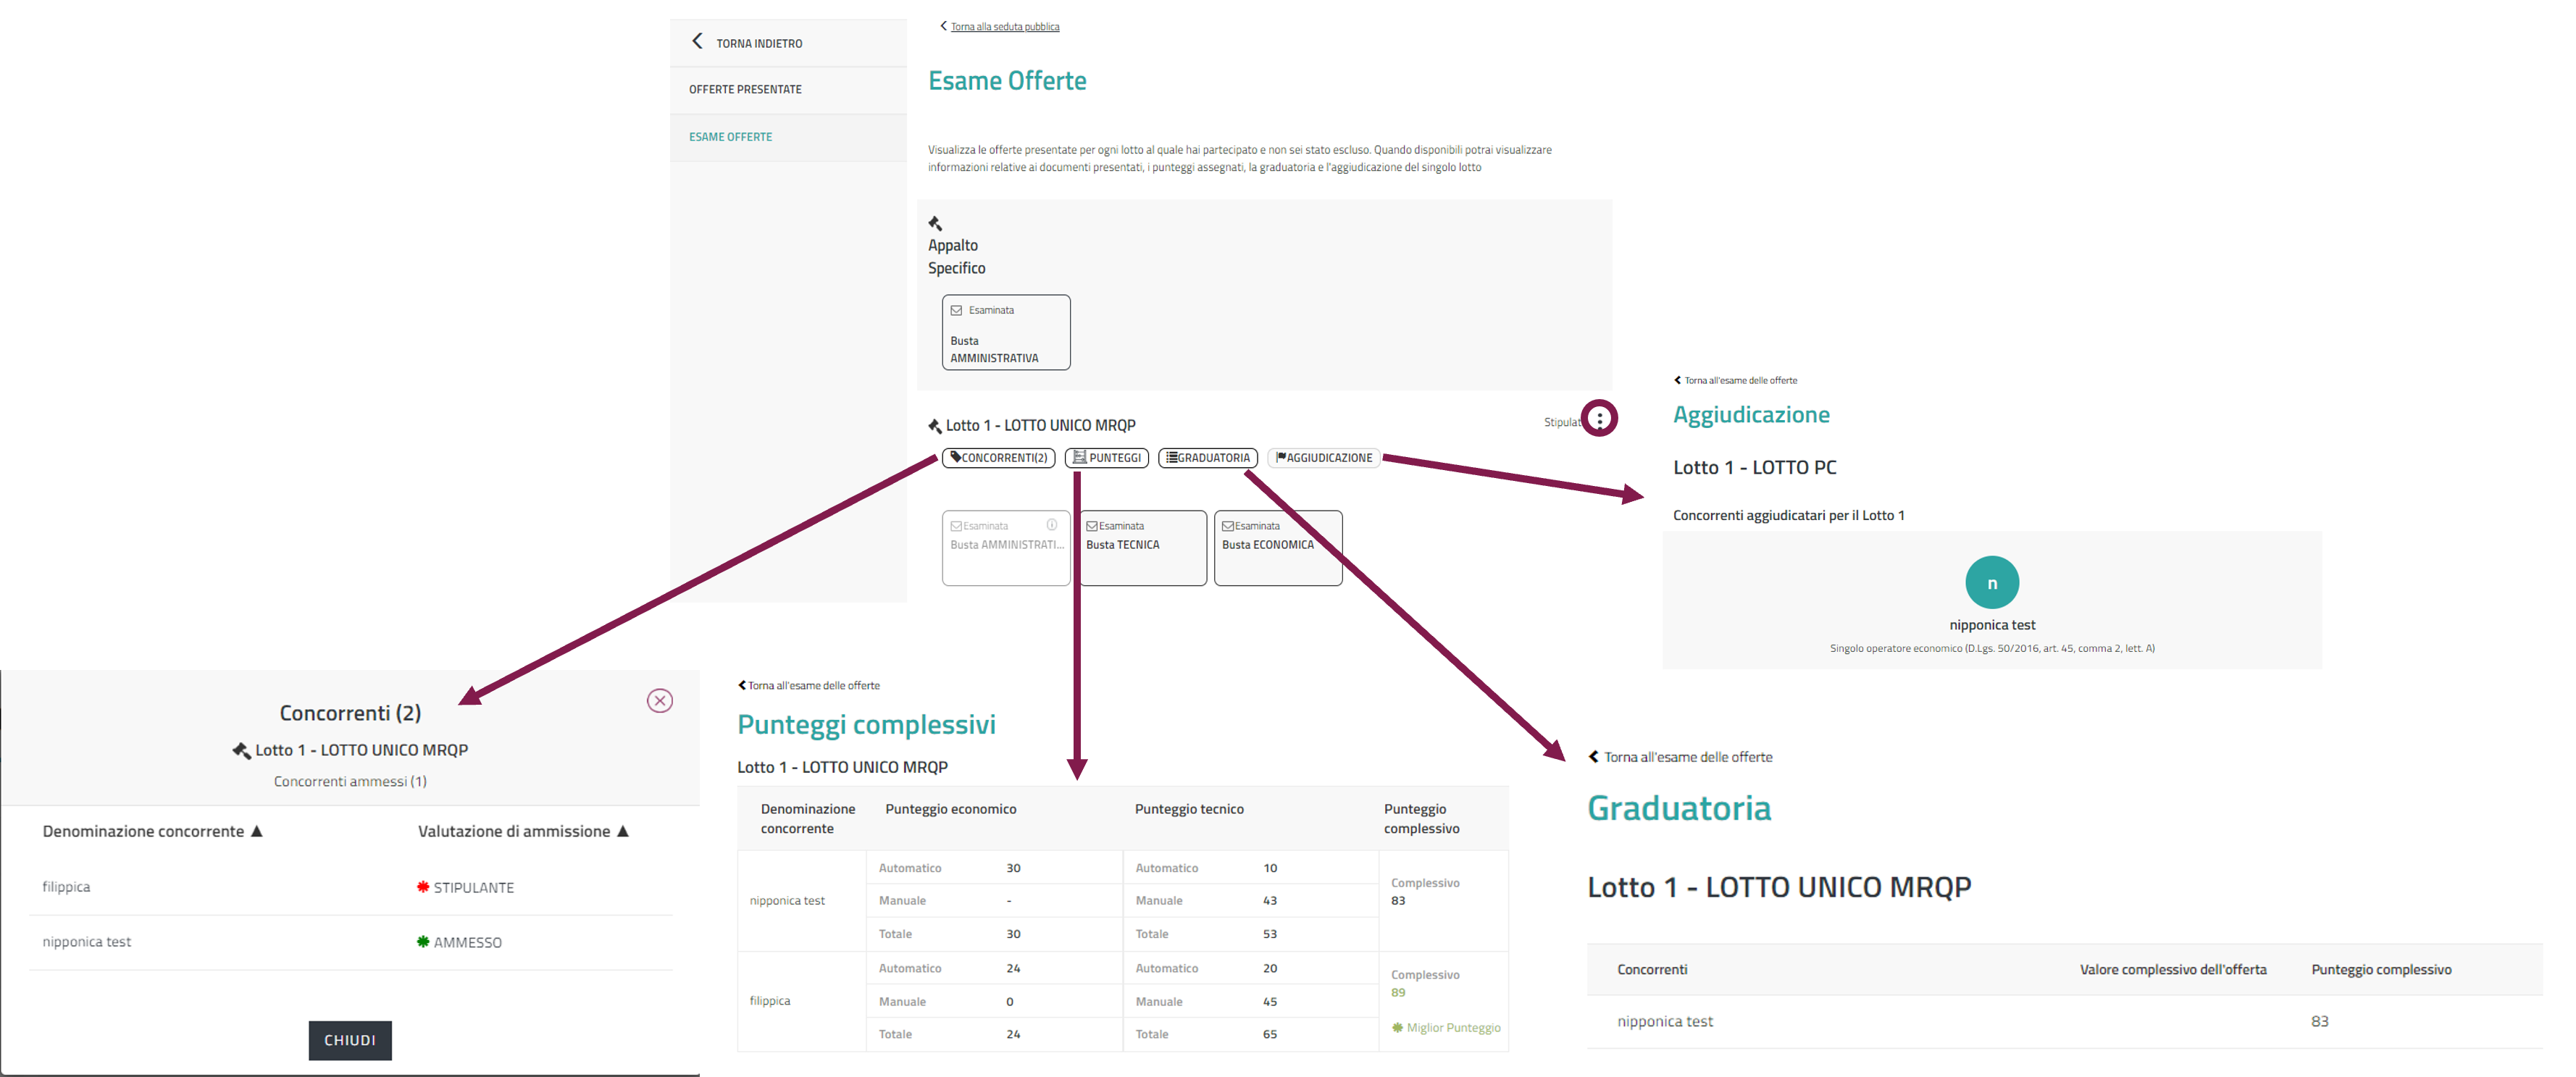This screenshot has height=1077, width=2576.
Task: Select ESAME OFFERTE in the sidebar
Action: [x=730, y=137]
